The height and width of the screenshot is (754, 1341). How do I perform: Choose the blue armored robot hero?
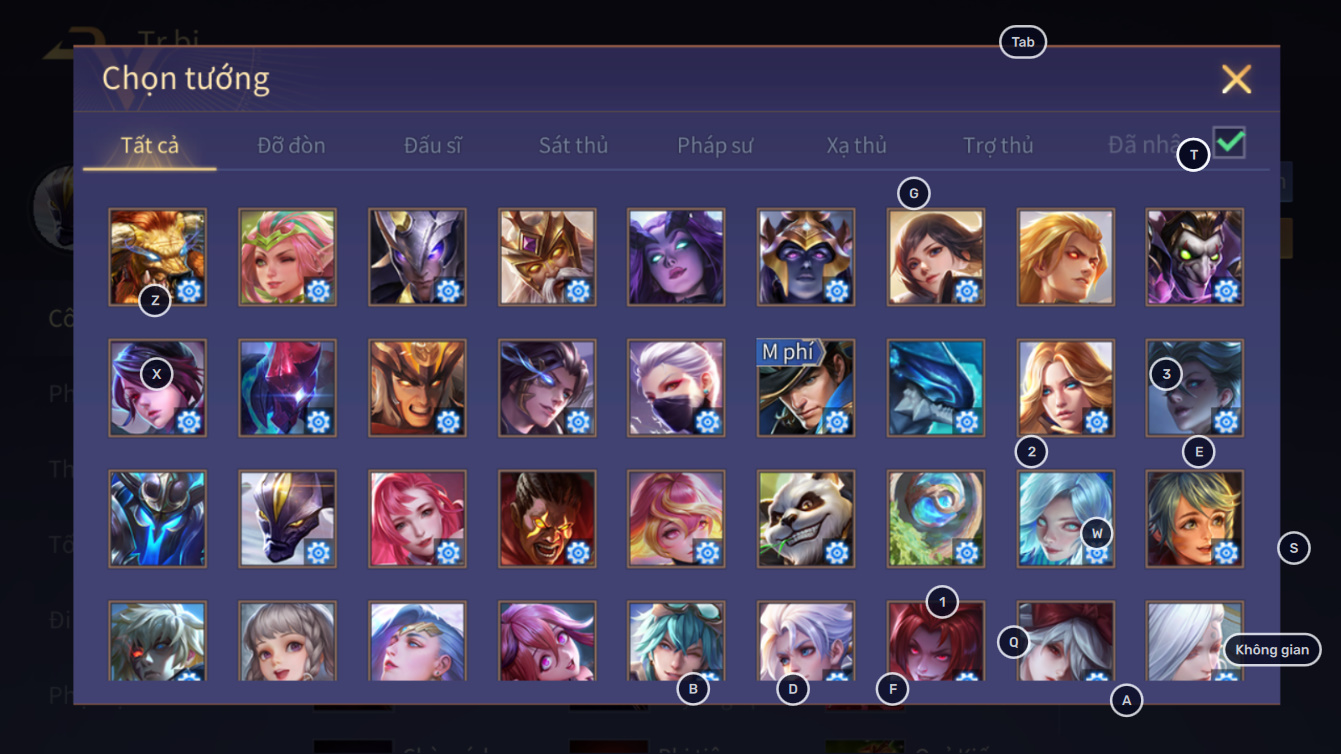[158, 519]
